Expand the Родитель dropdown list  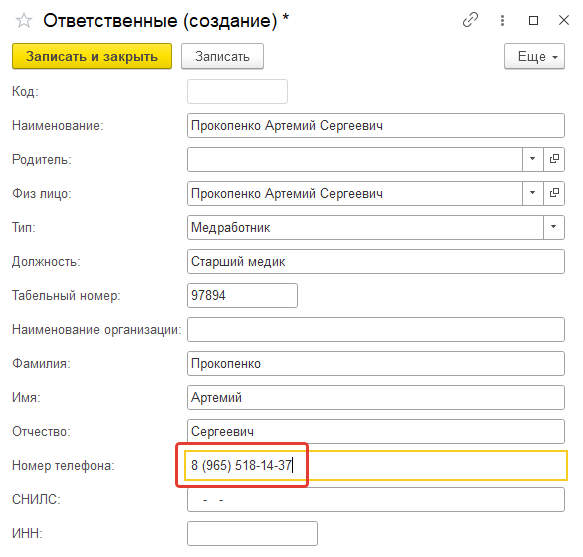(x=532, y=159)
